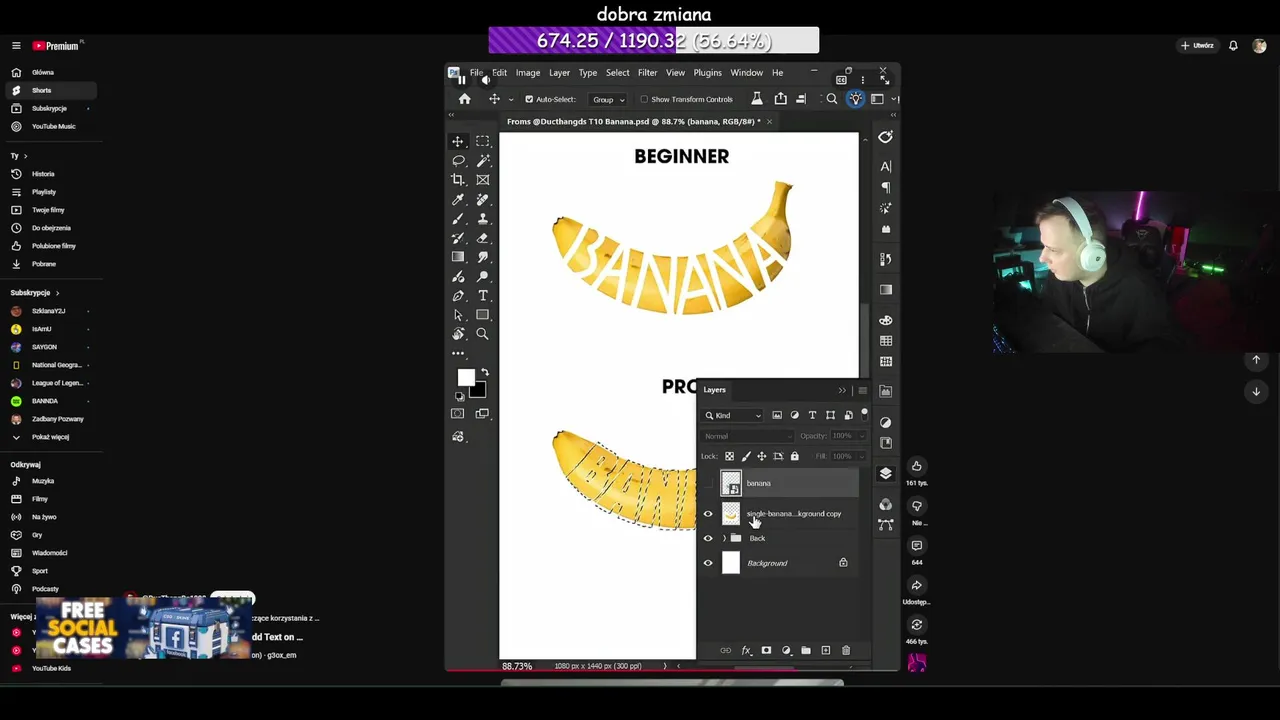The width and height of the screenshot is (1280, 720).
Task: Open the Photoshop File menu
Action: tap(476, 73)
